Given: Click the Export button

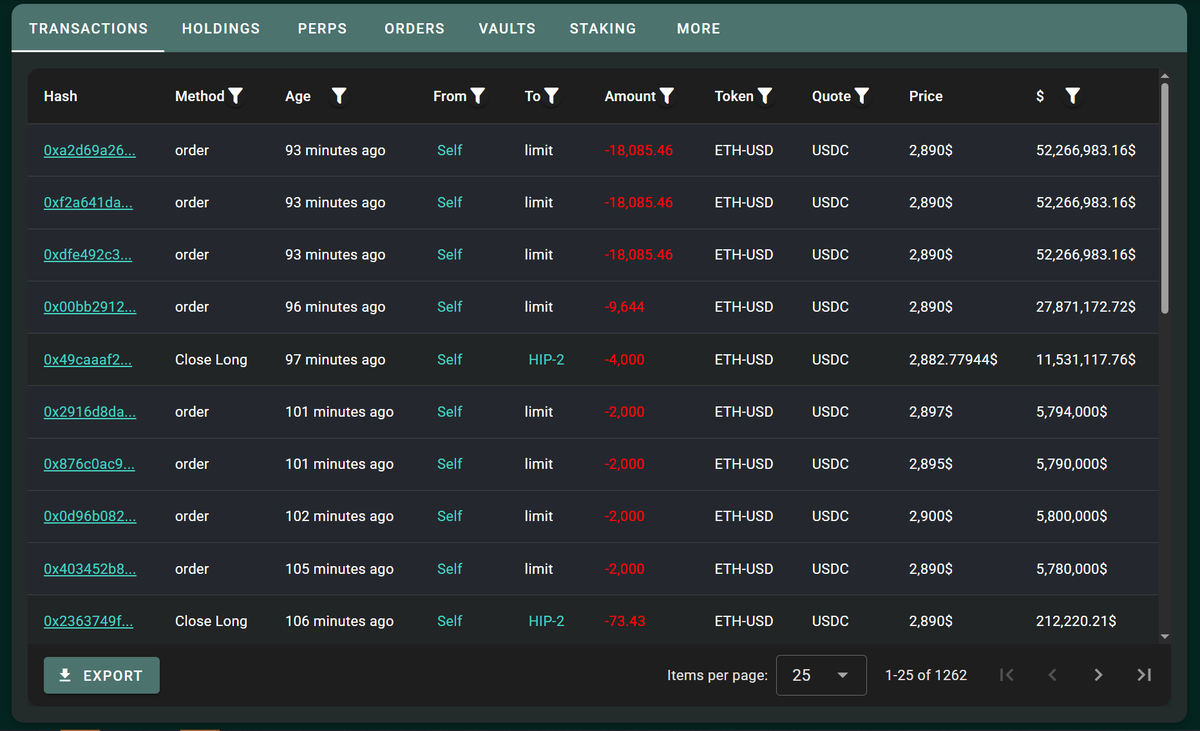Looking at the screenshot, I should tap(102, 675).
